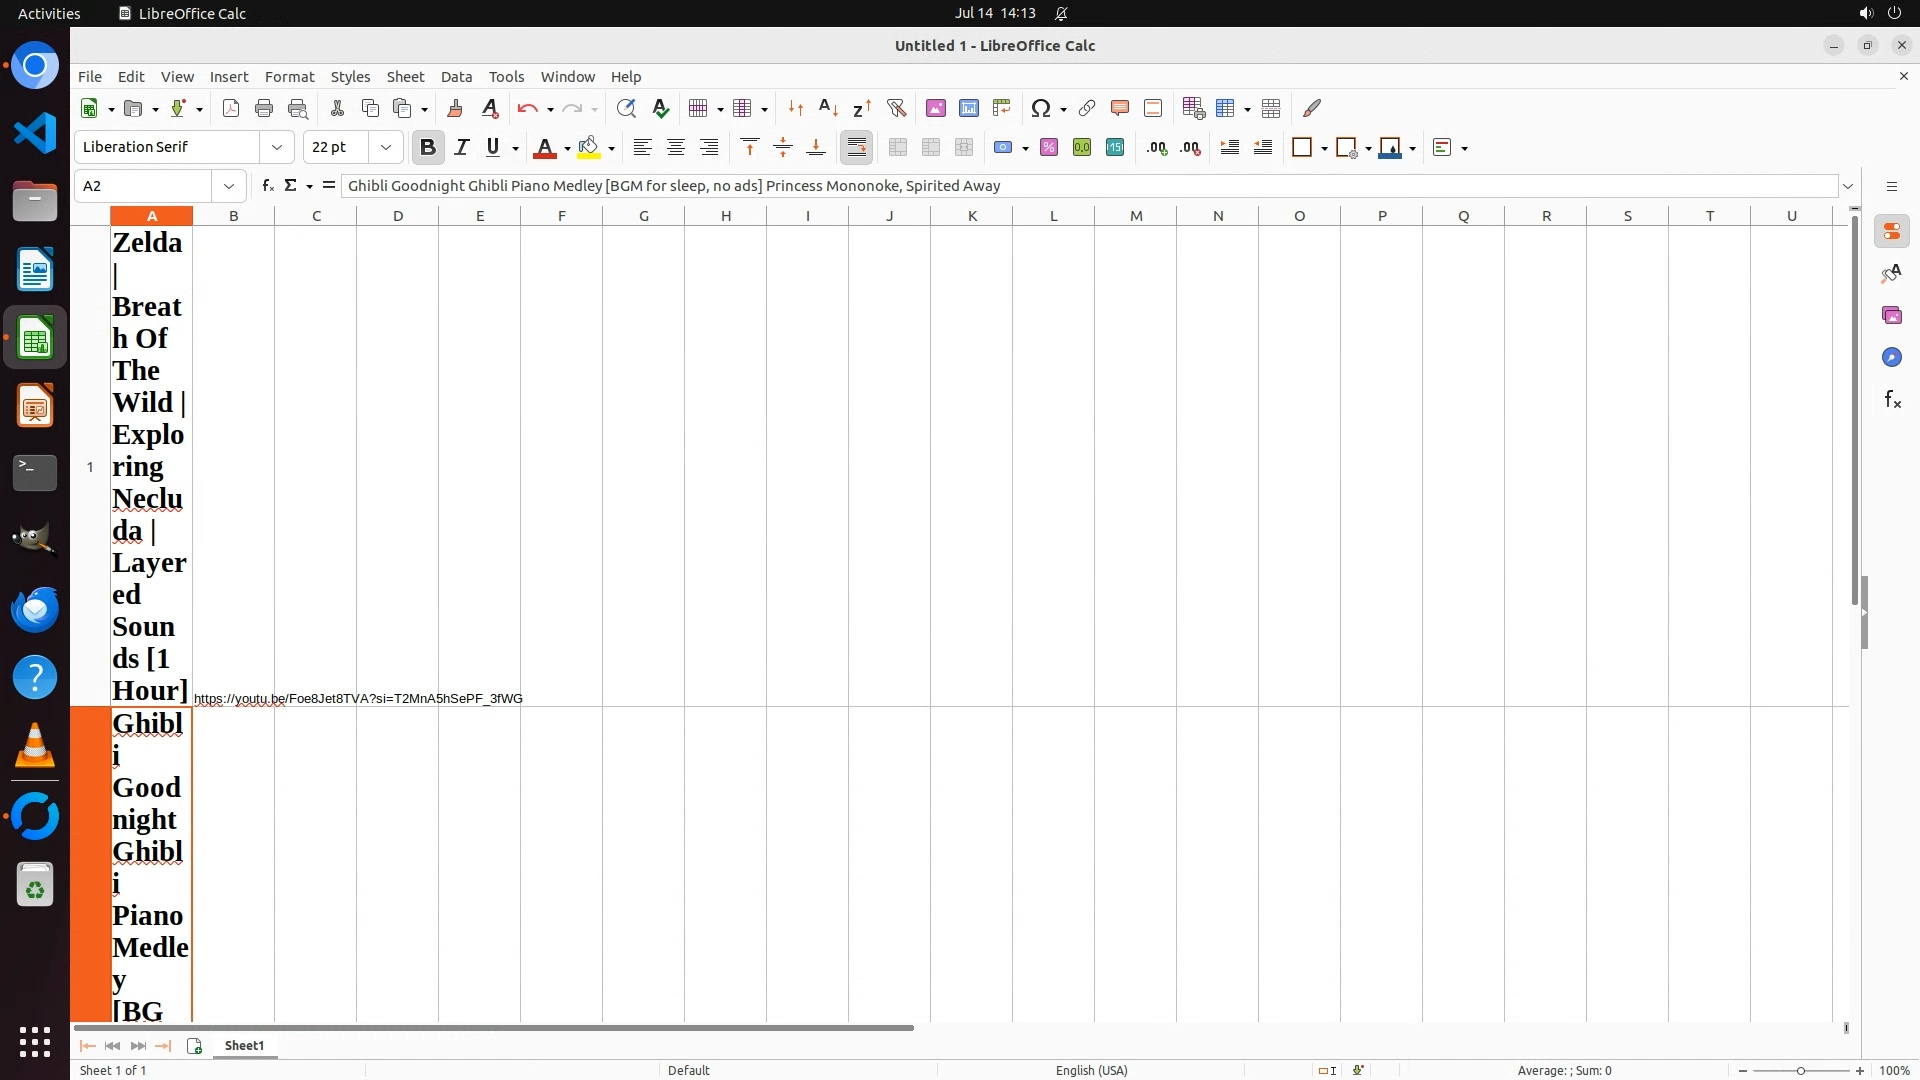Expand the formula bar
The height and width of the screenshot is (1080, 1920).
1848,186
